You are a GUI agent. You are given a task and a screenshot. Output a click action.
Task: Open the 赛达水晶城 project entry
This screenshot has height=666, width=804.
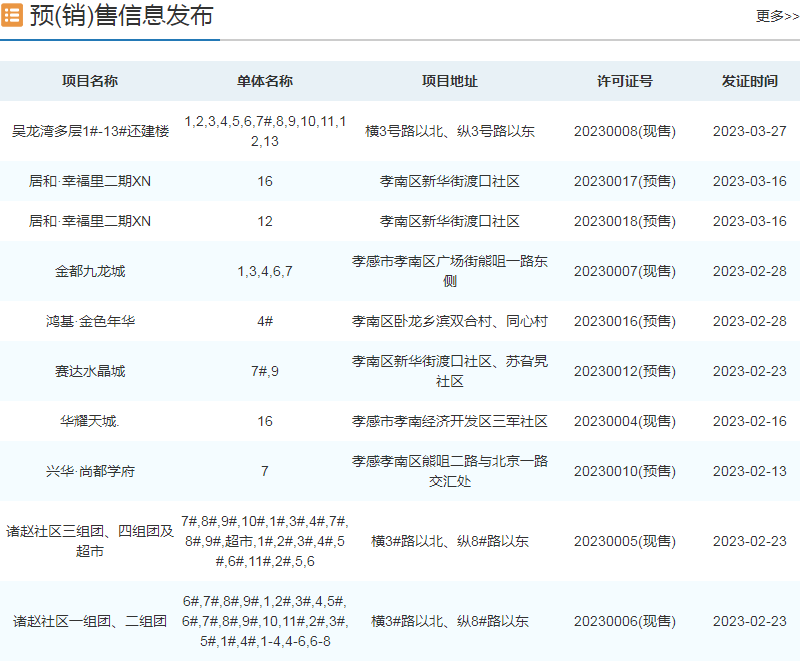point(90,371)
